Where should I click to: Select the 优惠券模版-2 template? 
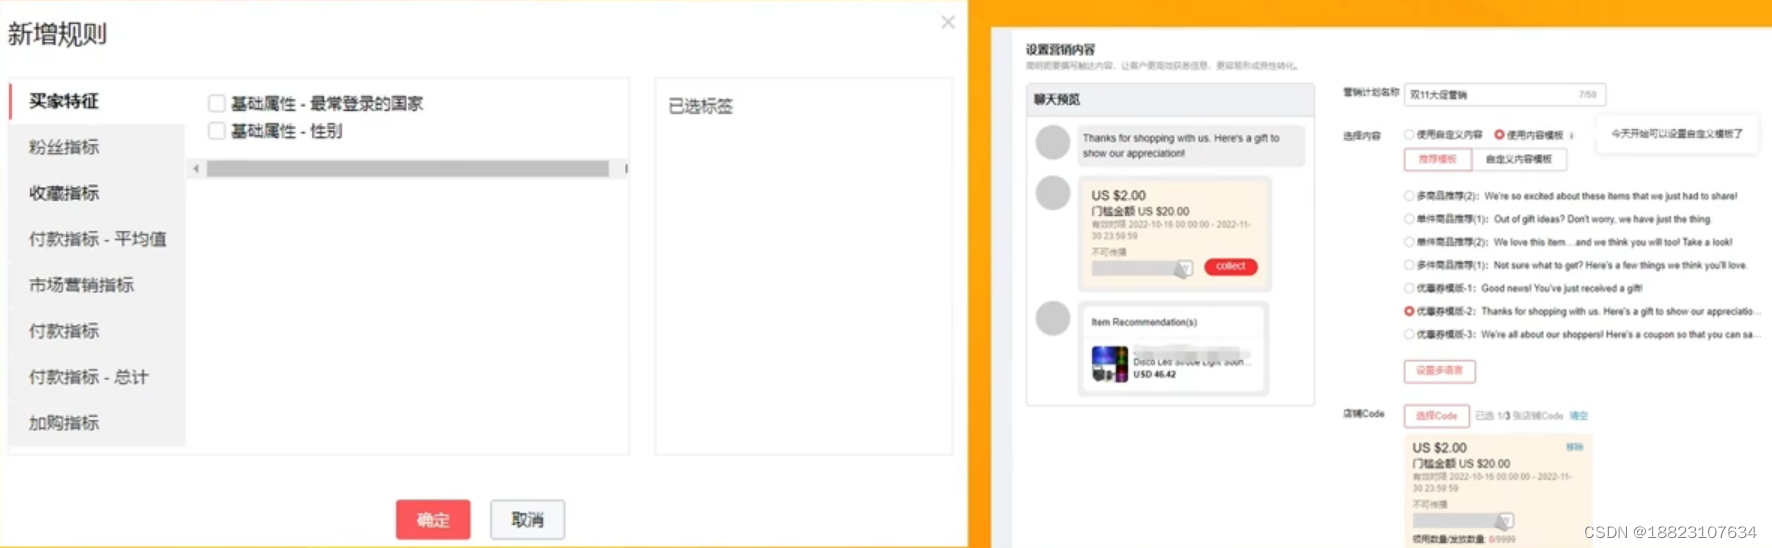pos(1409,311)
